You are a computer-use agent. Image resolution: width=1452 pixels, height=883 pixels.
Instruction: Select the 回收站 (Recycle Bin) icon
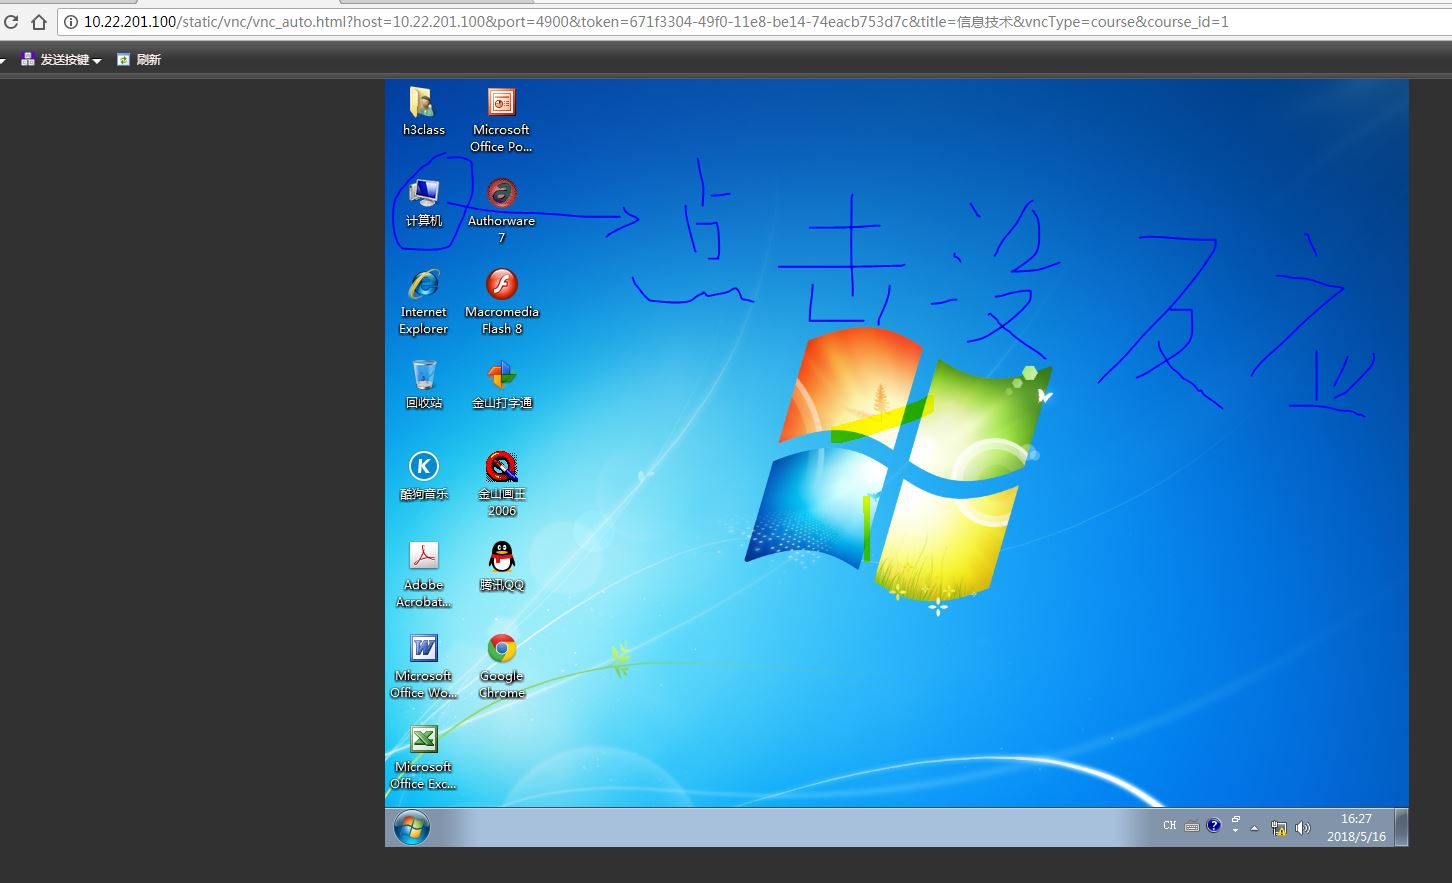pos(424,385)
